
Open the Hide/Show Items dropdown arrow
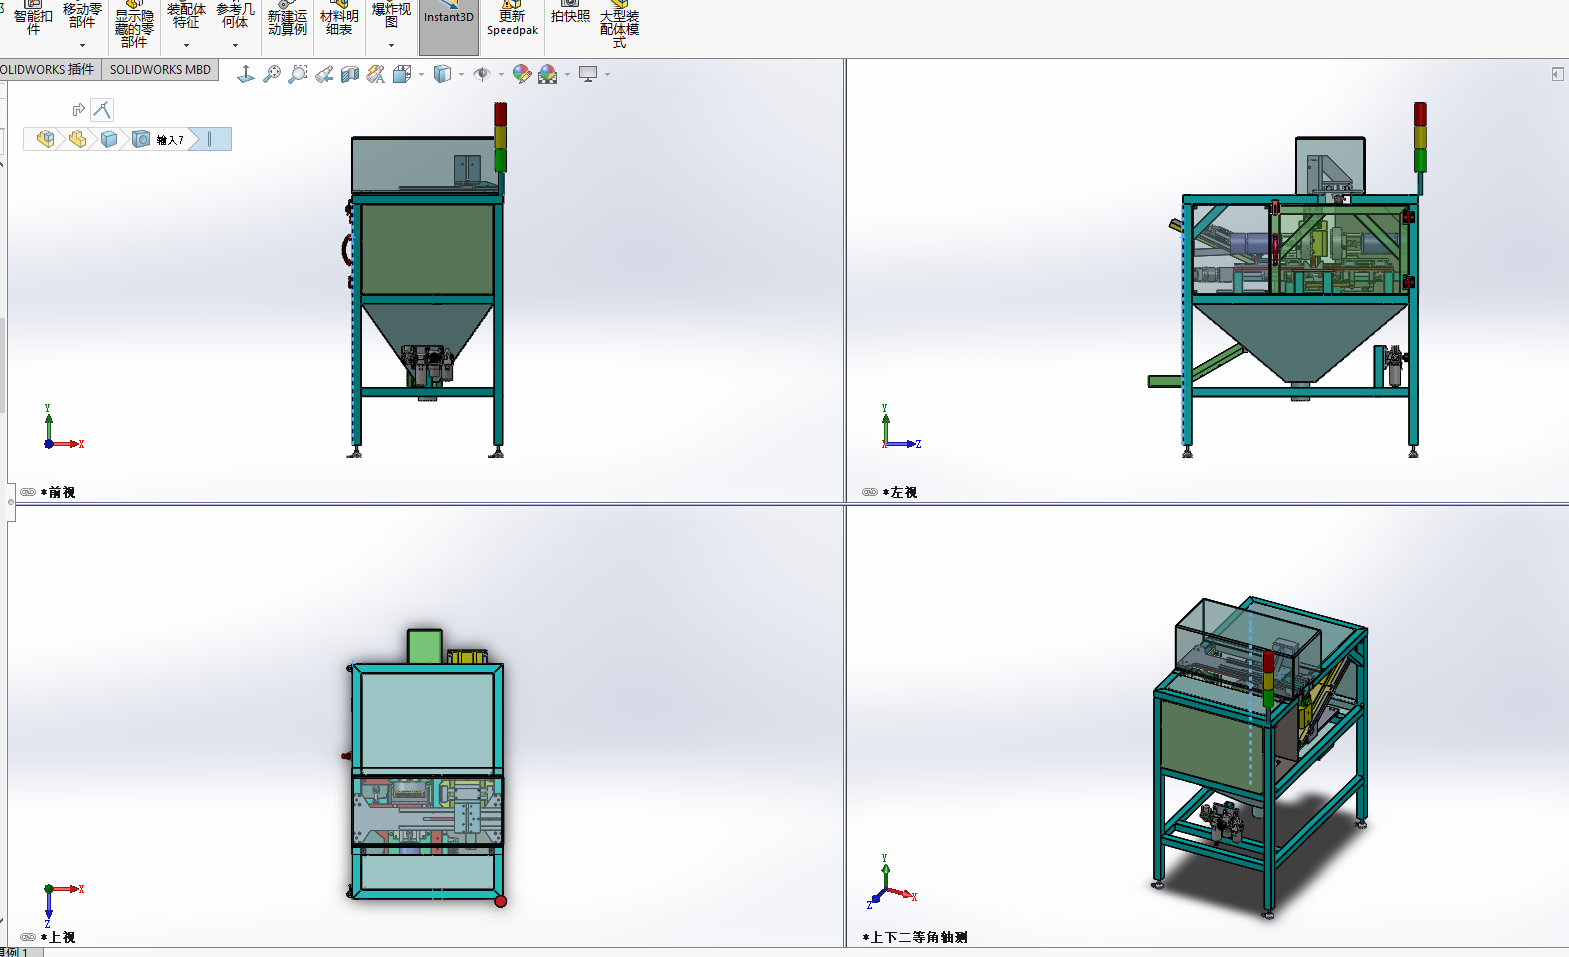[x=501, y=74]
